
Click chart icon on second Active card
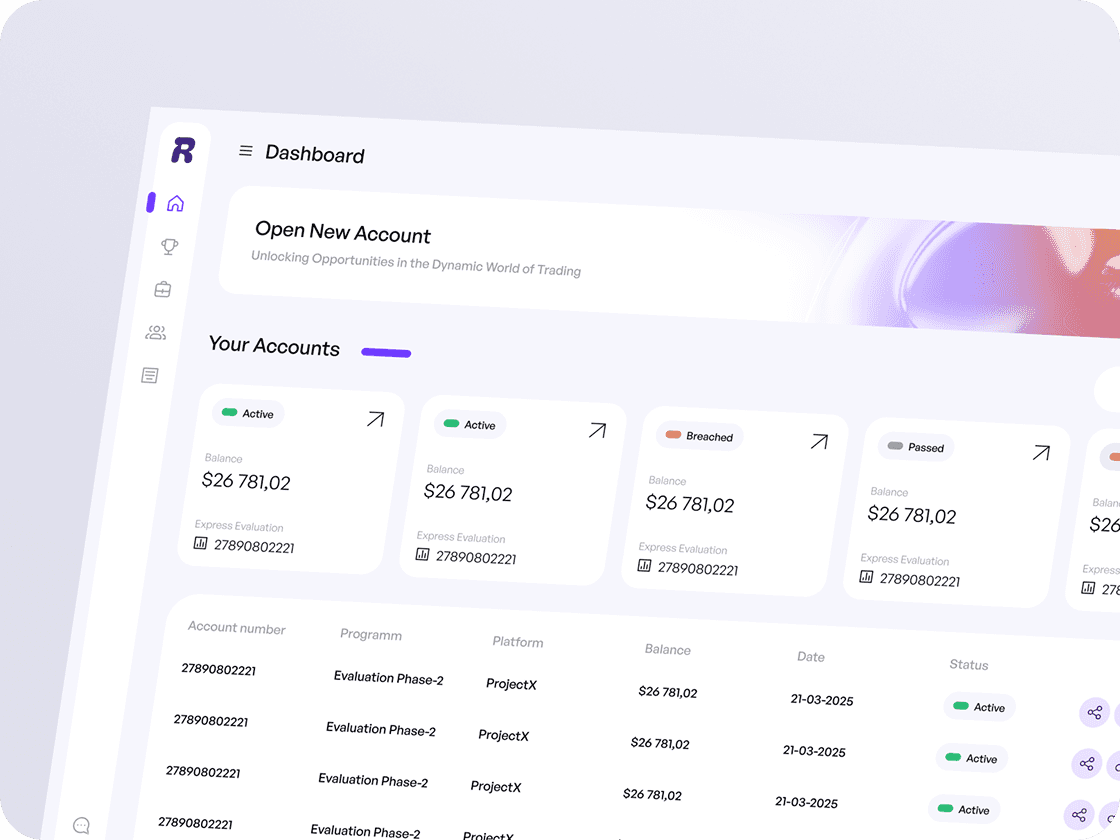[x=423, y=554]
